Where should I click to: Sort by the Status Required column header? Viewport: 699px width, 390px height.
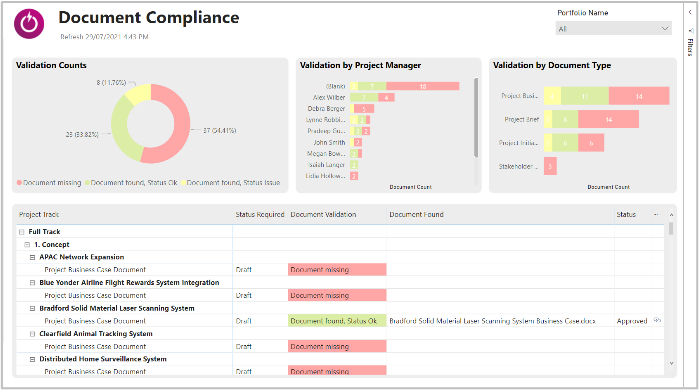(x=260, y=214)
